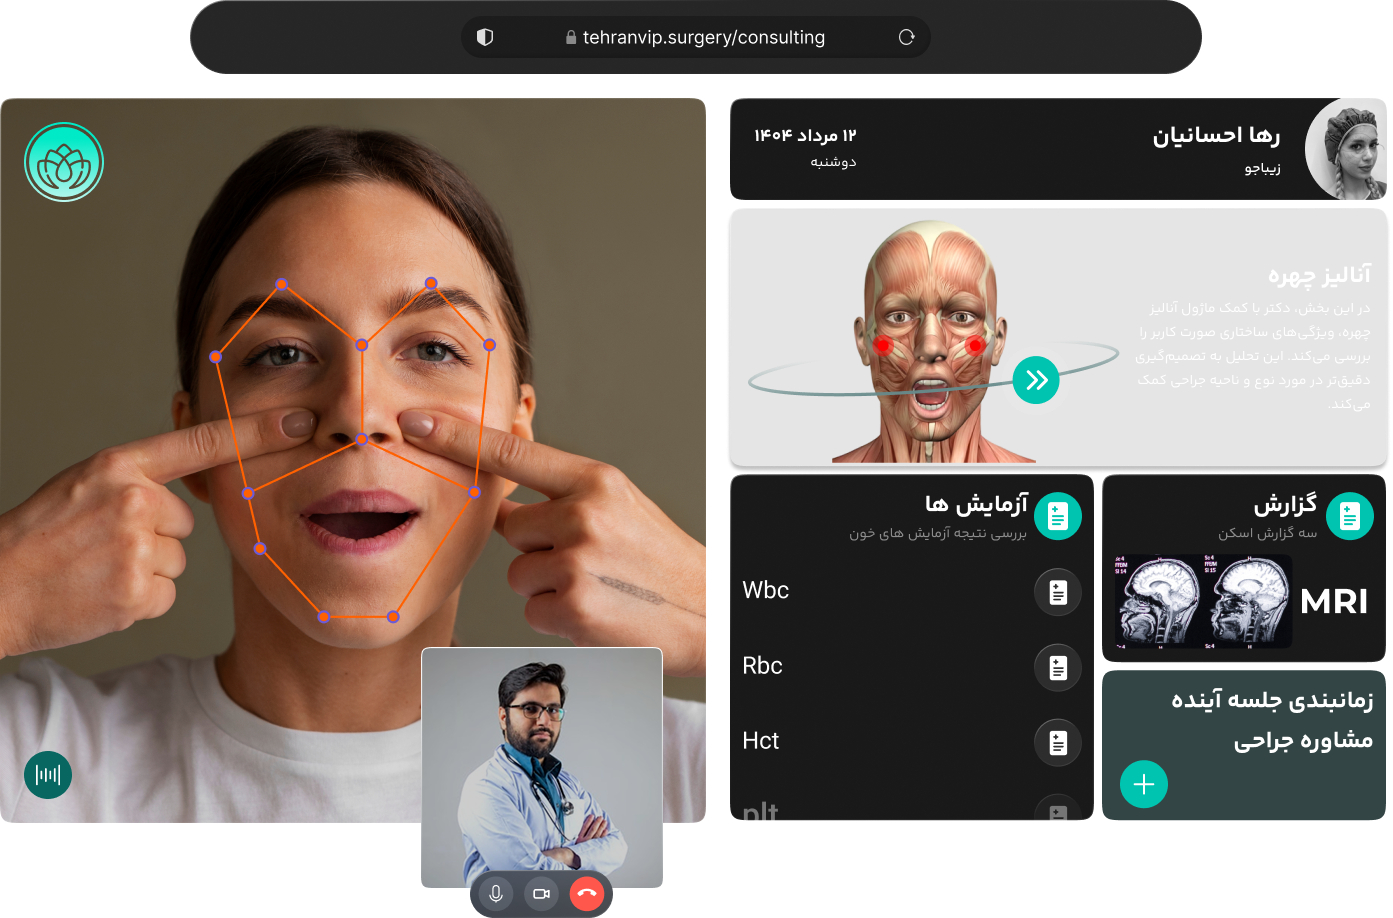Screen dimensions: 1393x918
Task: Open the Rbc test document icon
Action: point(1057,667)
